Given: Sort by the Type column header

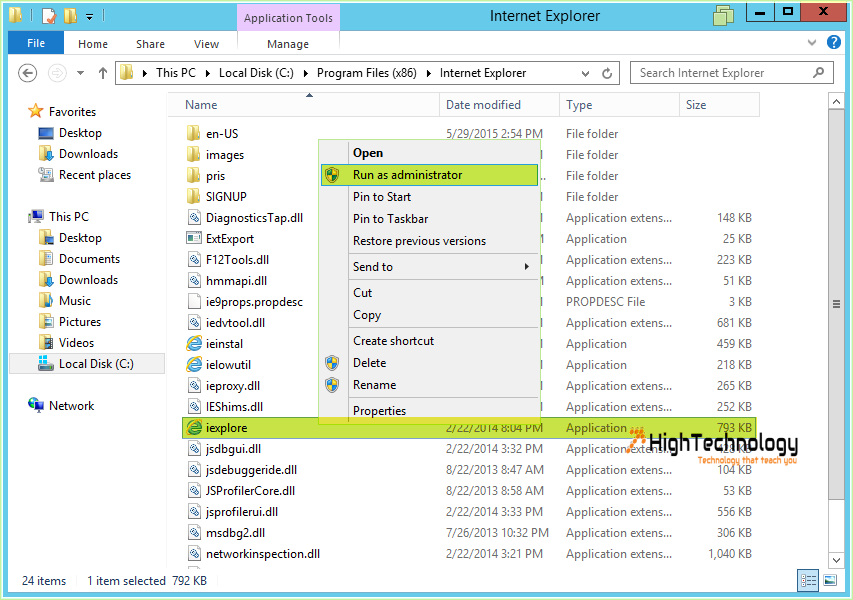Looking at the screenshot, I should coord(619,105).
